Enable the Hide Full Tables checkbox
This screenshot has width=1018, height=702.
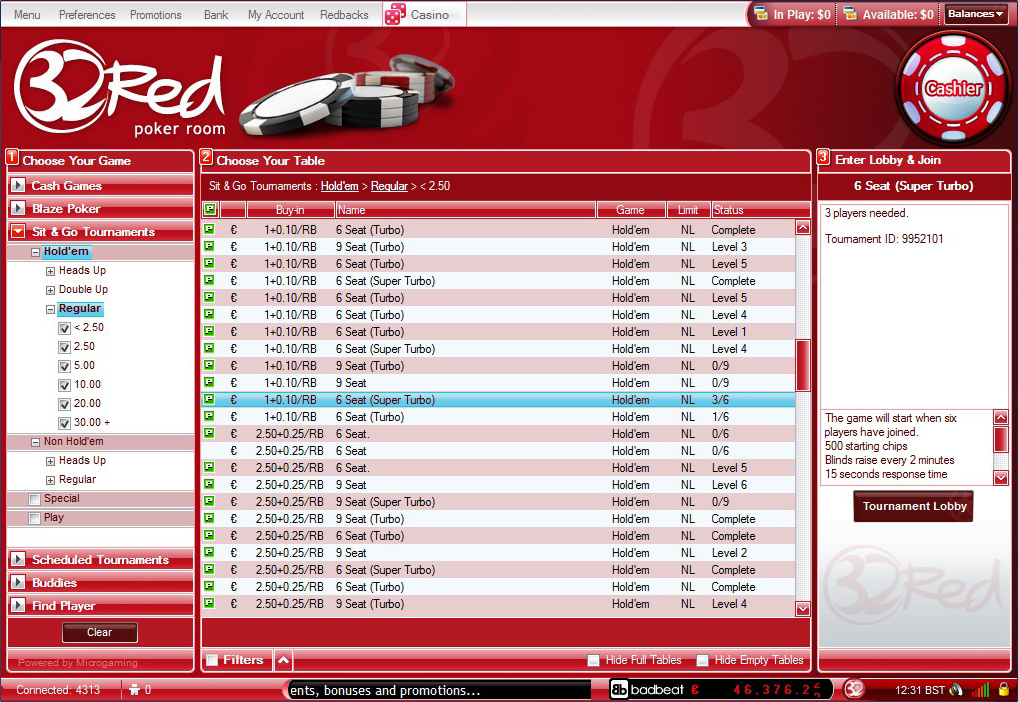click(593, 660)
